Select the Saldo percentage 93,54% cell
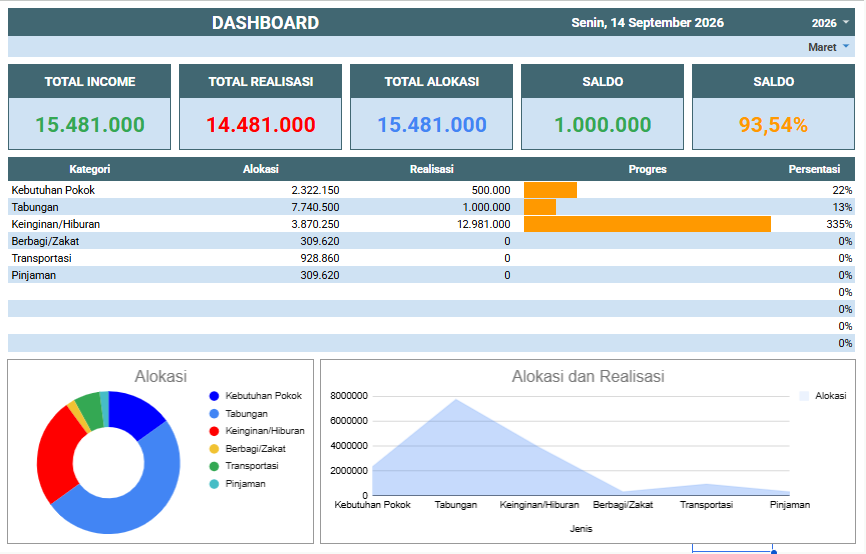 [773, 124]
